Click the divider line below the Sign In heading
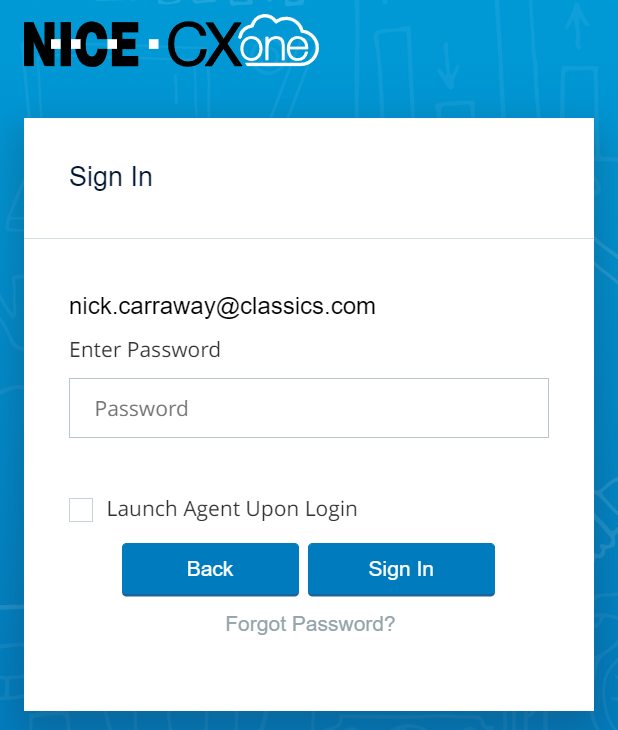This screenshot has height=730, width=618. (309, 238)
